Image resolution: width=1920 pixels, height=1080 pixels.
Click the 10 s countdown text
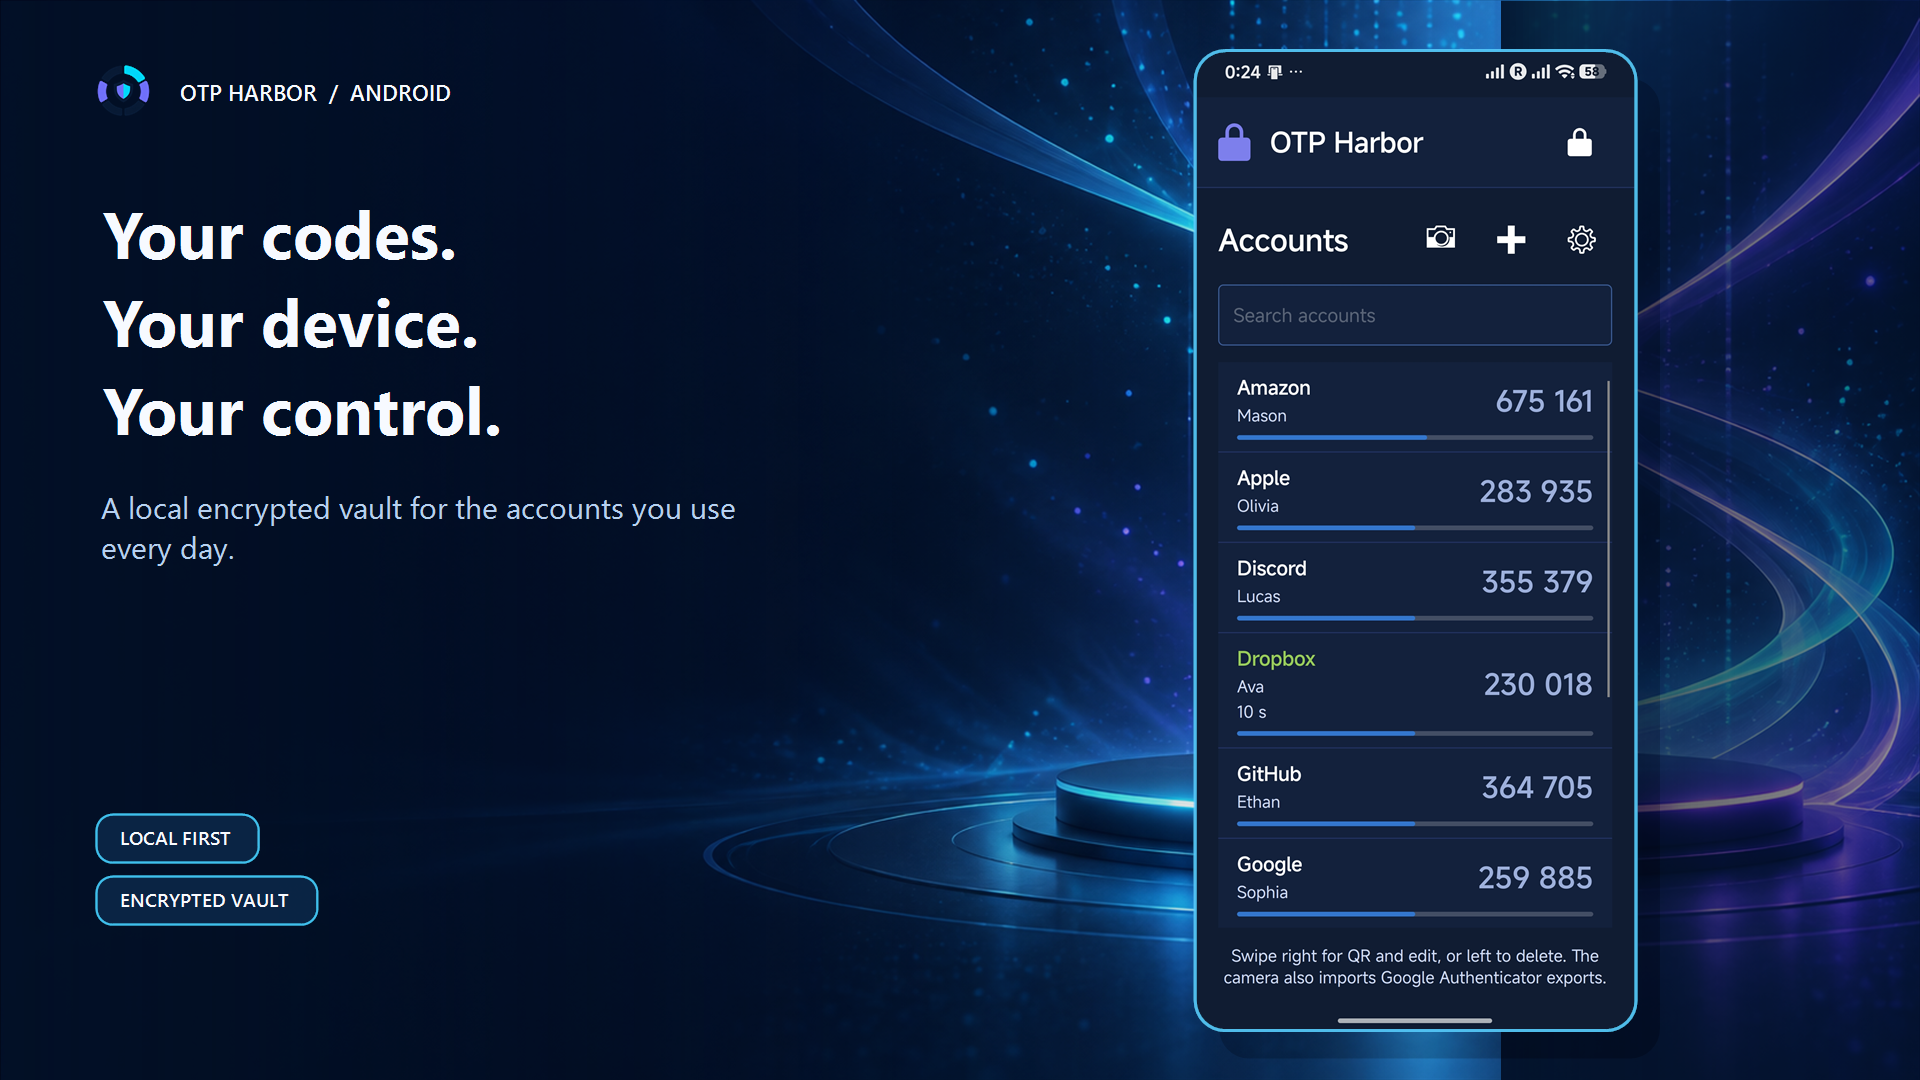click(x=1251, y=712)
